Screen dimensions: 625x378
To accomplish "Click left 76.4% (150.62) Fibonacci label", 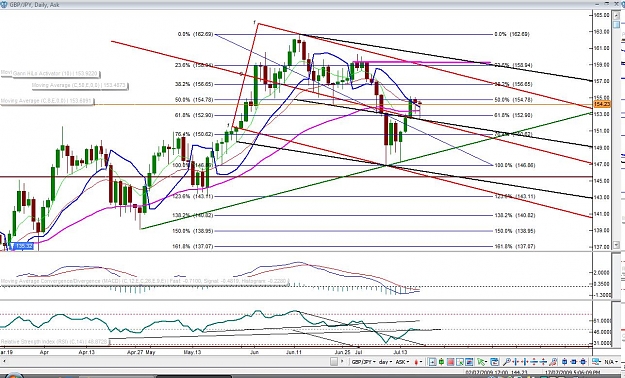I will click(x=194, y=134).
